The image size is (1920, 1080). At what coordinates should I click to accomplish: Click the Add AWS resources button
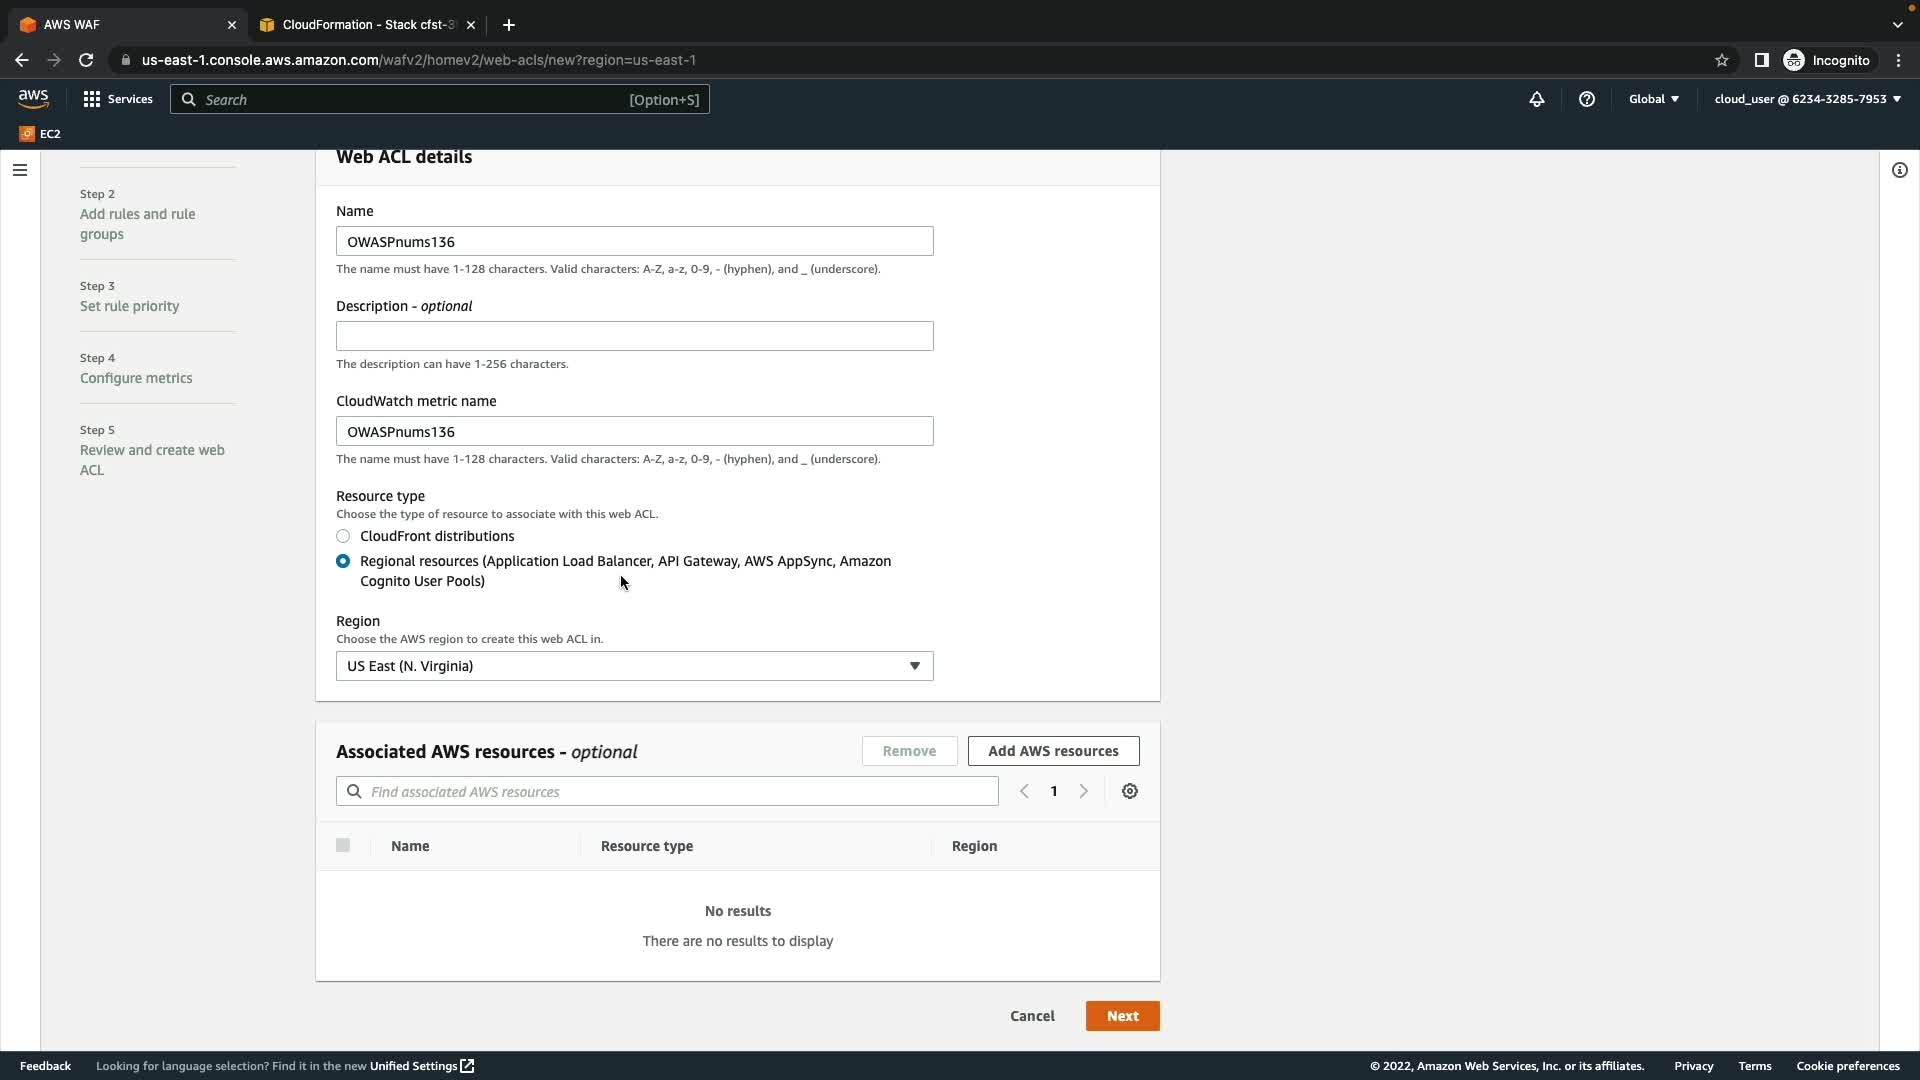click(x=1053, y=751)
